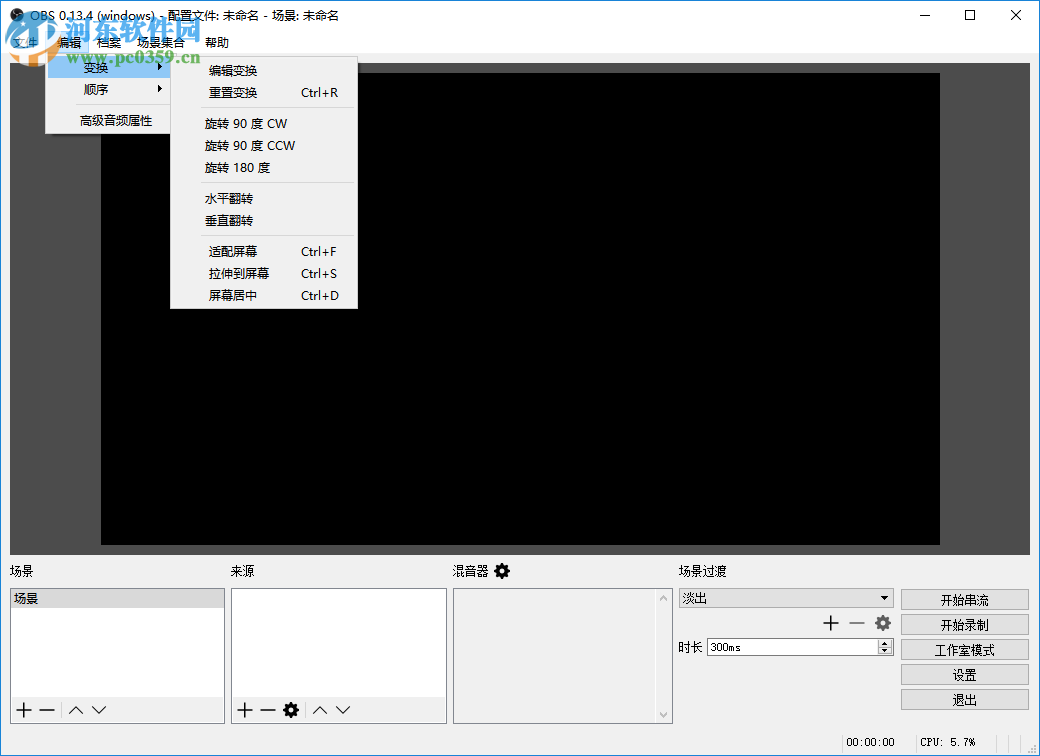The height and width of the screenshot is (756, 1040).
Task: Increase transition duration with the stepper arrow
Action: click(884, 642)
